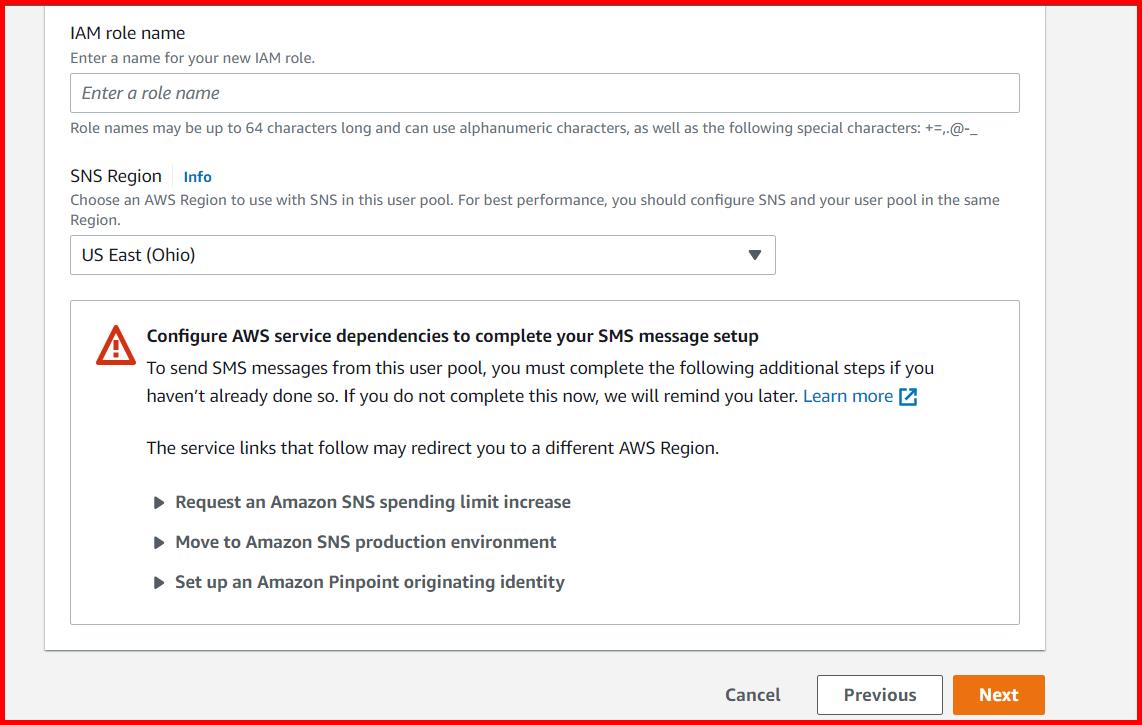Open the SNS Region dropdown
Screen dimensions: 1142x725
[x=422, y=255]
